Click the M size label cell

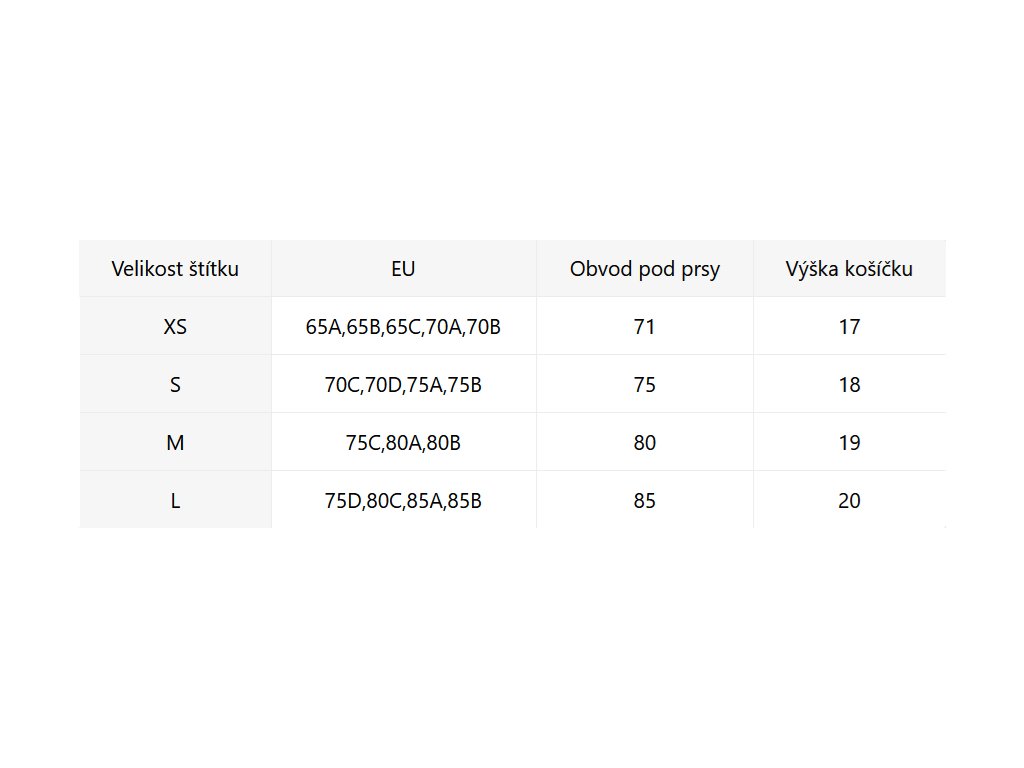(175, 443)
